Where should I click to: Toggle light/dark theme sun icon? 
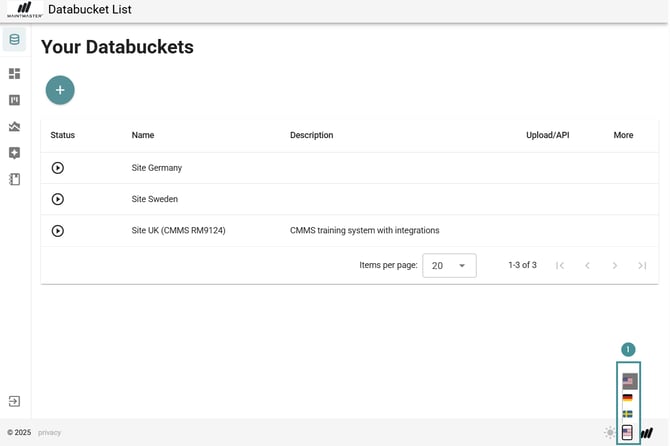tap(609, 433)
